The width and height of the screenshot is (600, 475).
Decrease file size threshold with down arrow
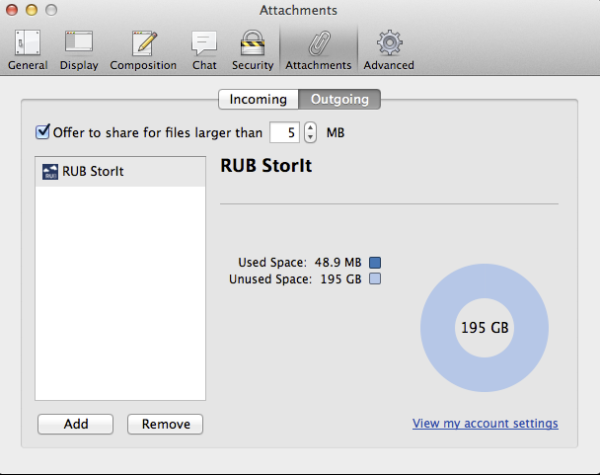click(310, 137)
